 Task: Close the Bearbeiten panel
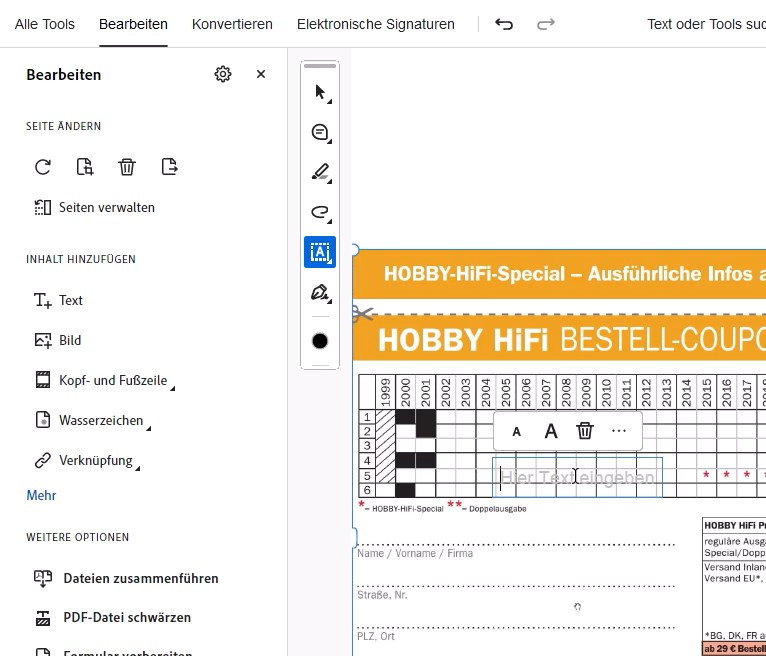tap(261, 74)
